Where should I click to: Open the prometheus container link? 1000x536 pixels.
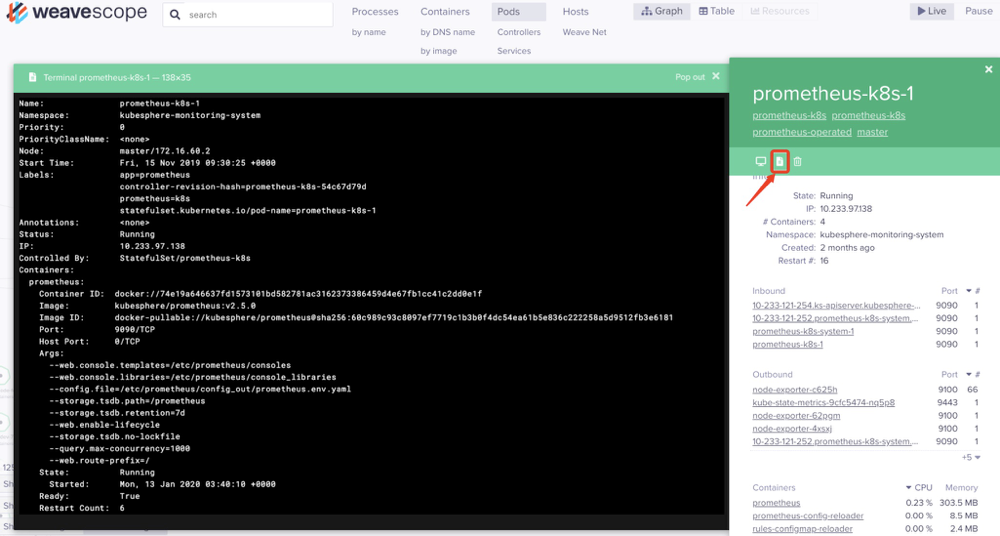[776, 503]
